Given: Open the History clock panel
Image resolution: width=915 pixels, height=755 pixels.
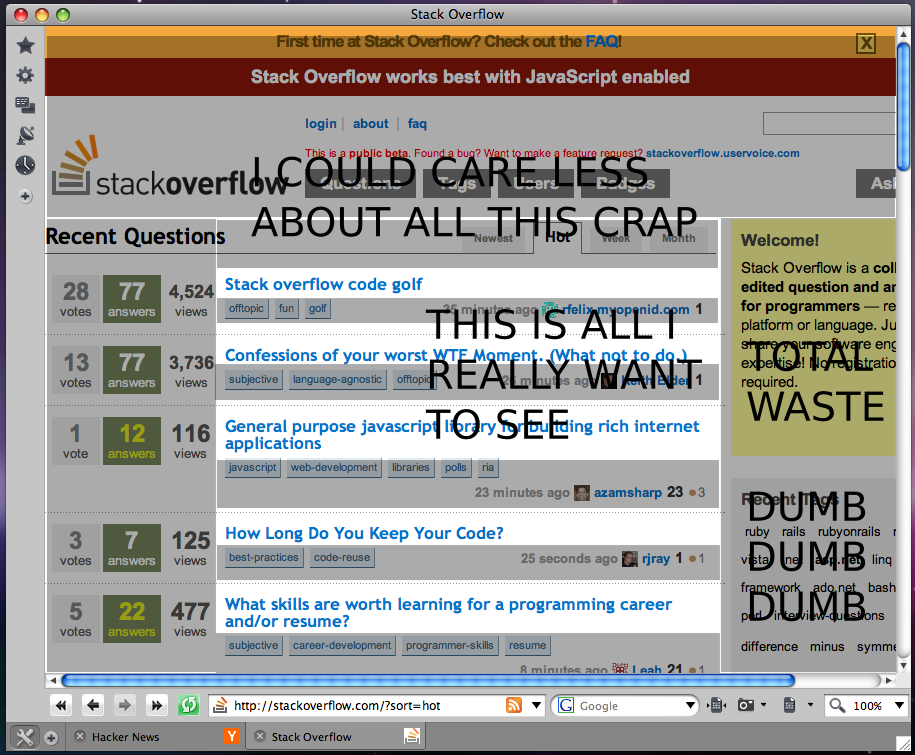Looking at the screenshot, I should pyautogui.click(x=25, y=166).
